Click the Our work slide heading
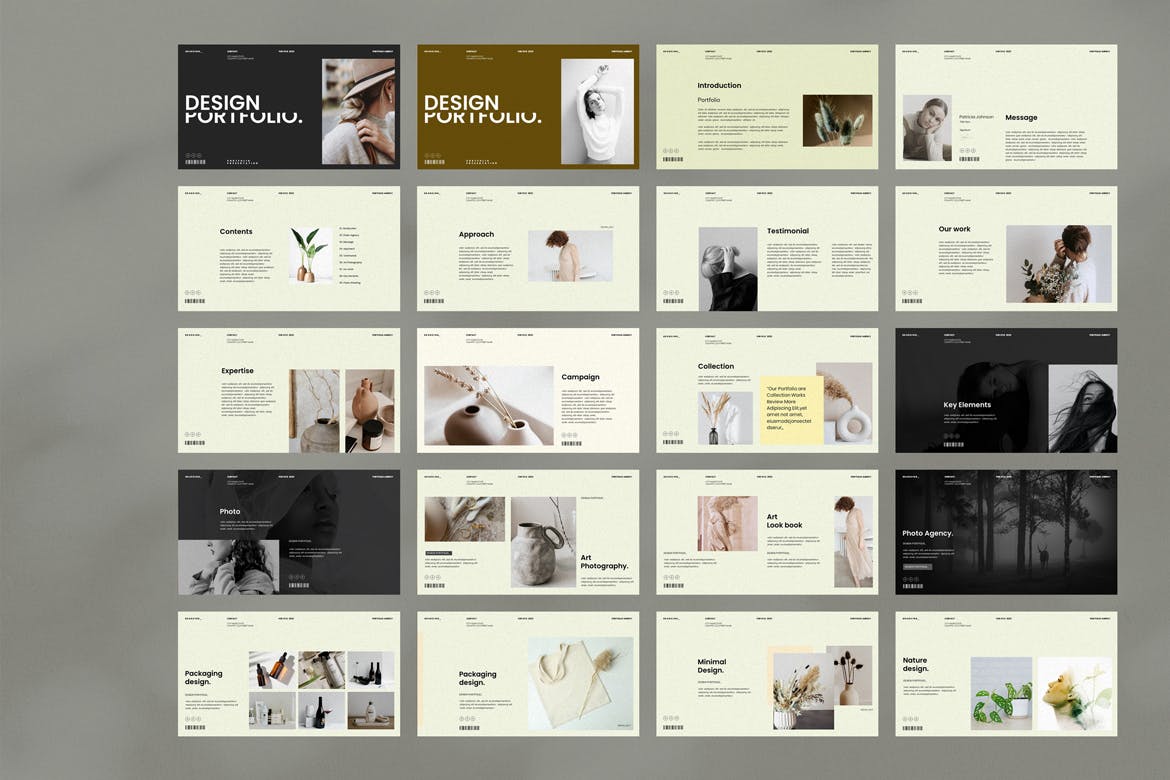This screenshot has height=780, width=1170. (954, 229)
